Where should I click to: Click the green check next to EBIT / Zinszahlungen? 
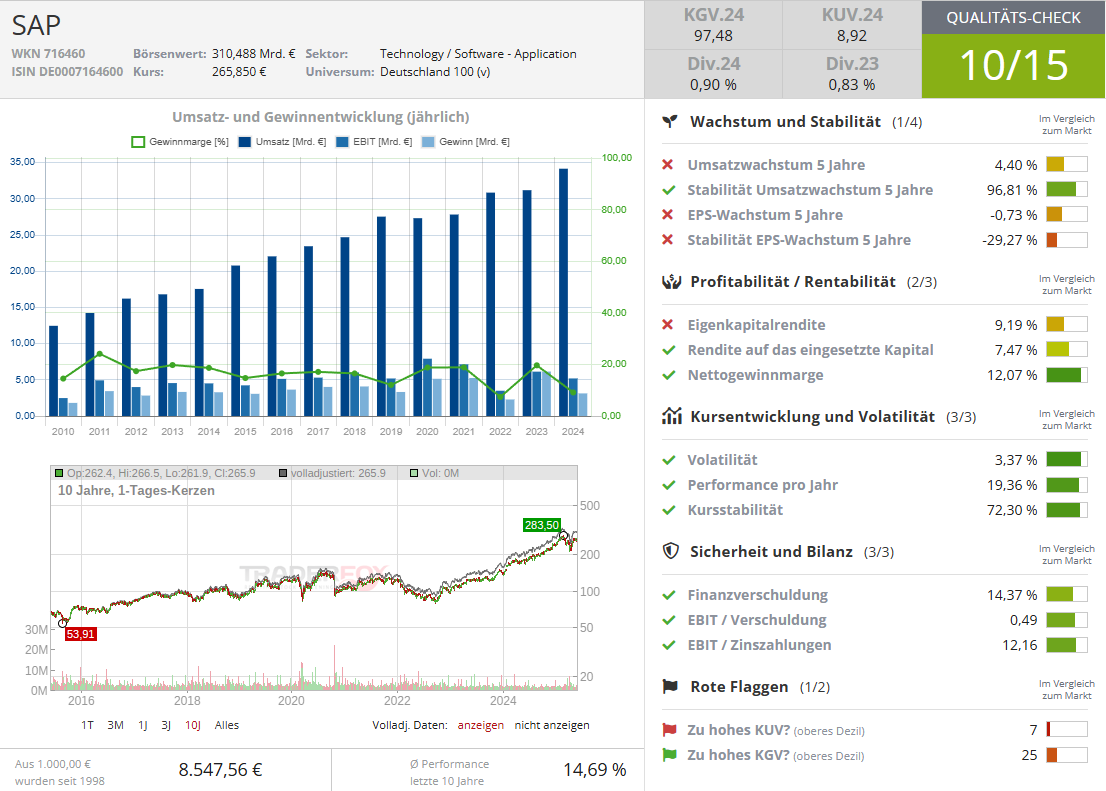coord(669,645)
